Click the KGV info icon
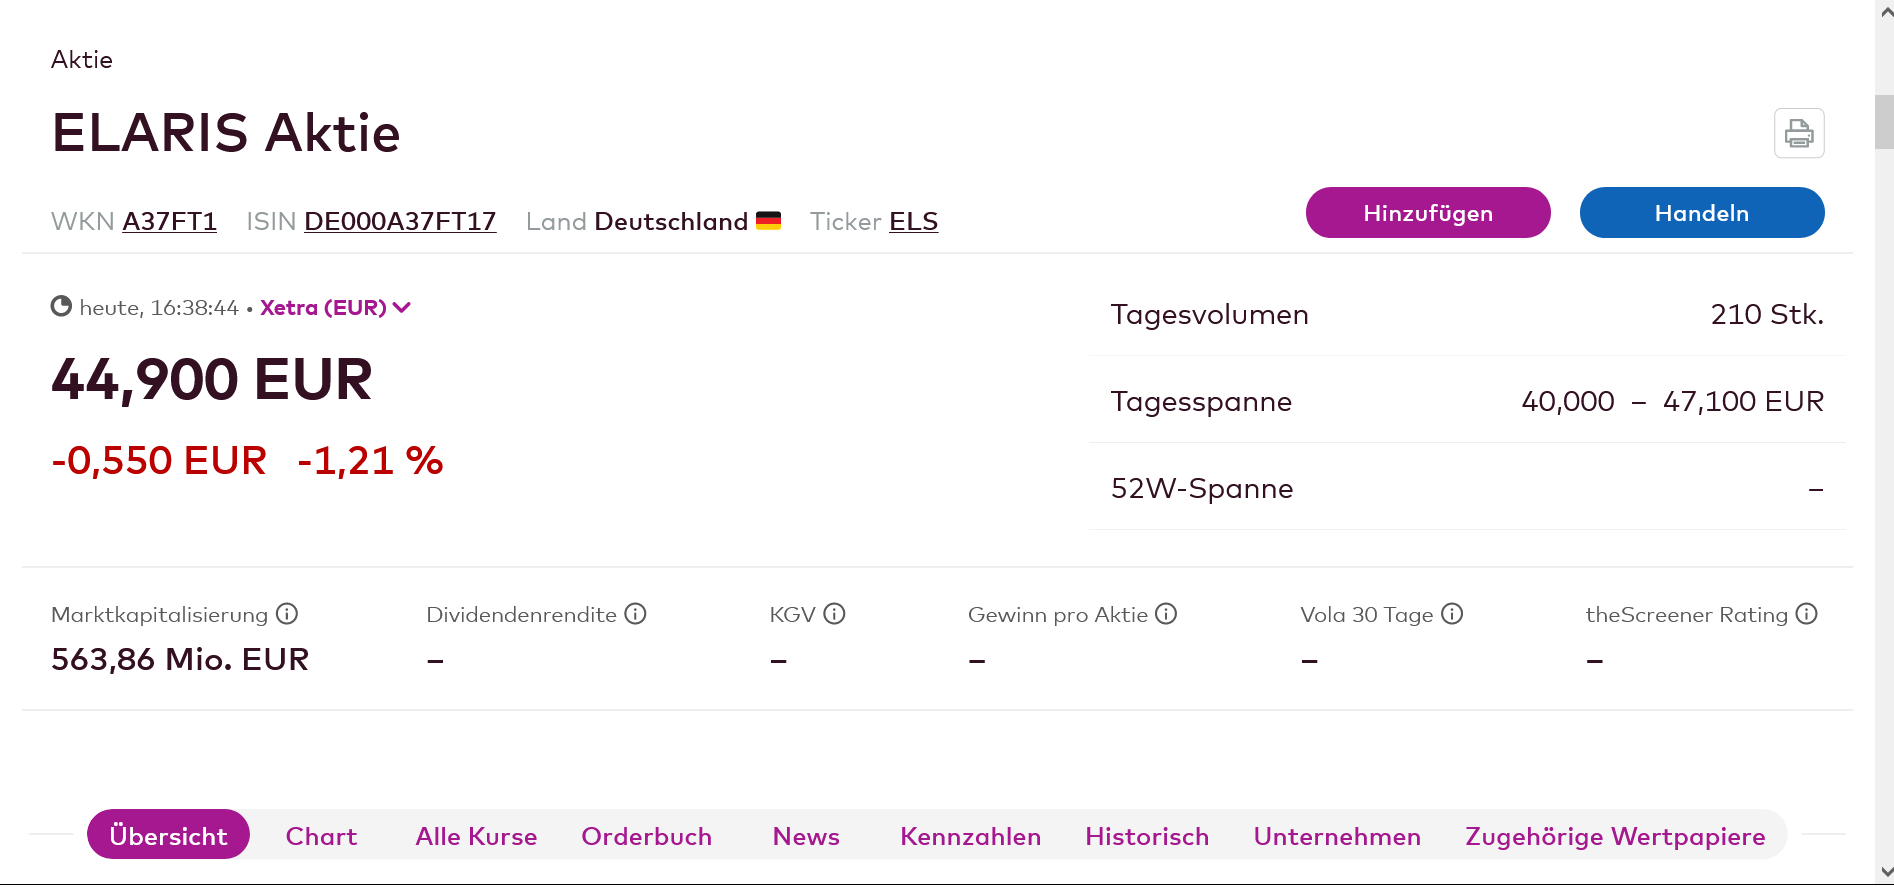The height and width of the screenshot is (892, 1894). point(835,614)
